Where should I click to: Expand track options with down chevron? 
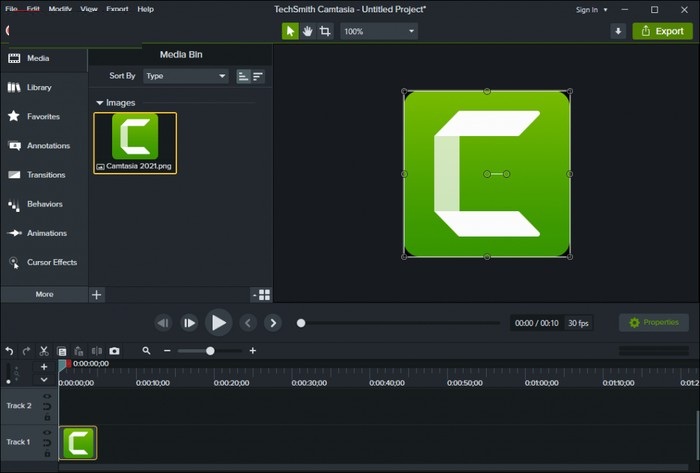point(44,380)
